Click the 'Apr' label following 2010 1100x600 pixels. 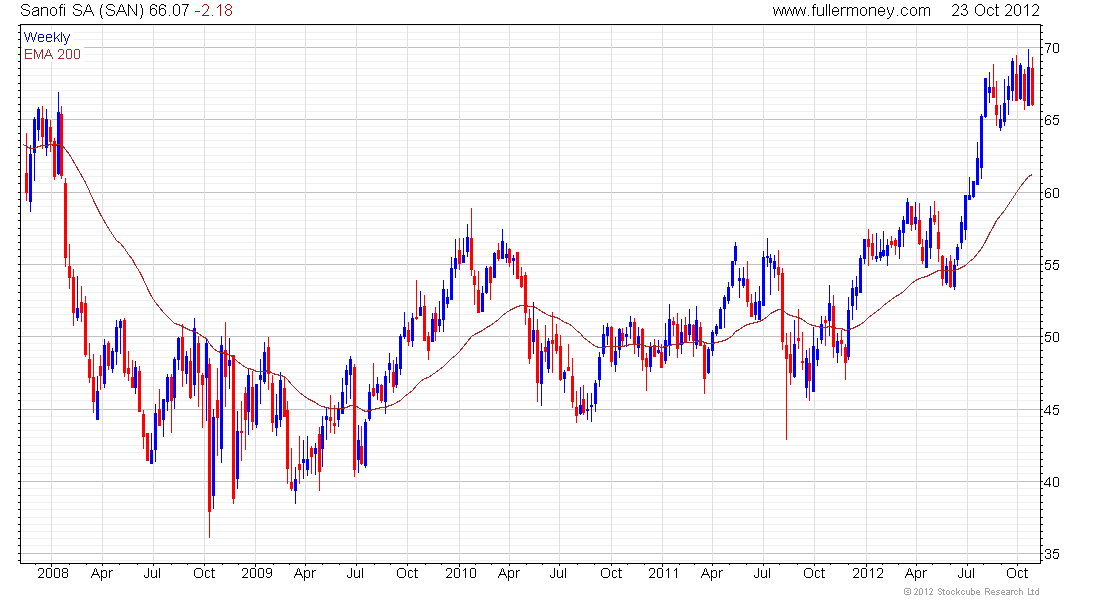[509, 574]
